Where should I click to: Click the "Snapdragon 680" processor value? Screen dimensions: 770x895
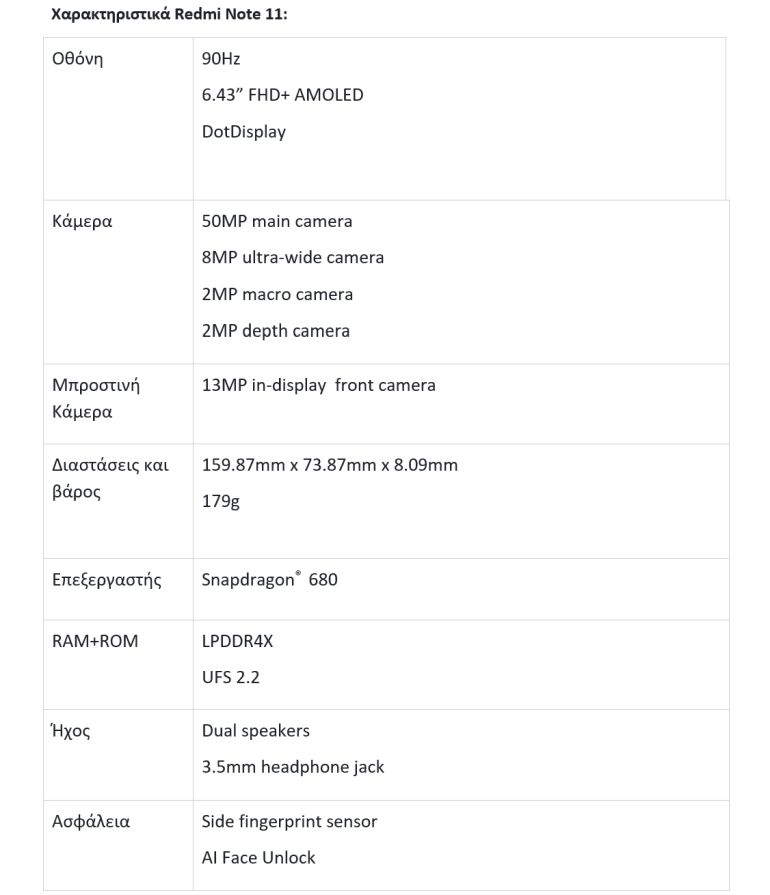269,579
